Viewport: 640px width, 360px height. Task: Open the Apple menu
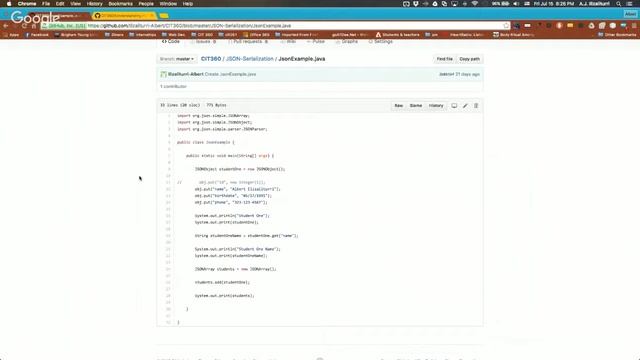9,4
